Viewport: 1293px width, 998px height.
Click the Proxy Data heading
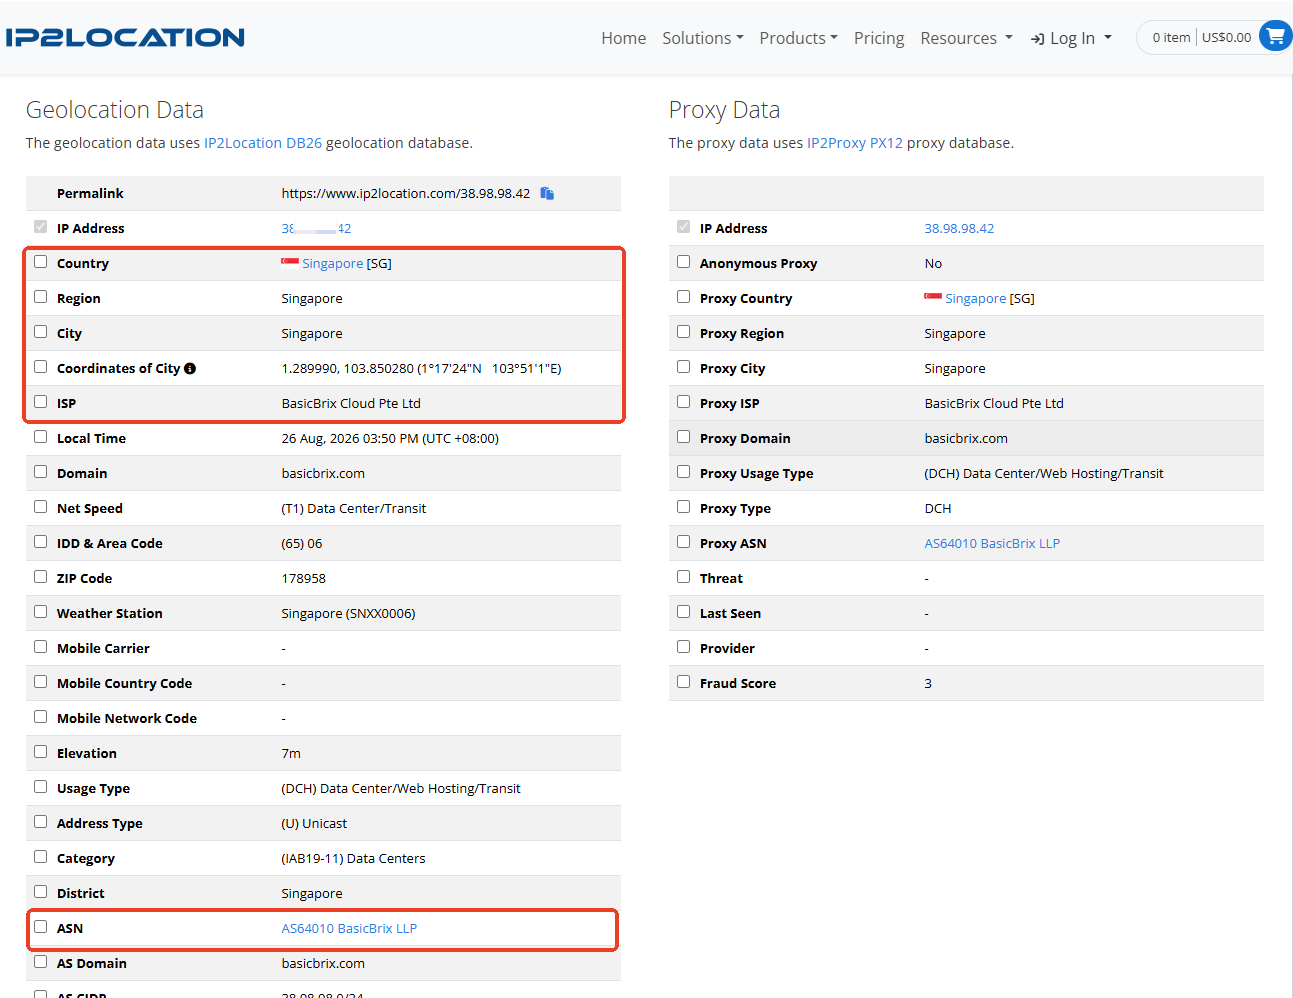click(724, 109)
